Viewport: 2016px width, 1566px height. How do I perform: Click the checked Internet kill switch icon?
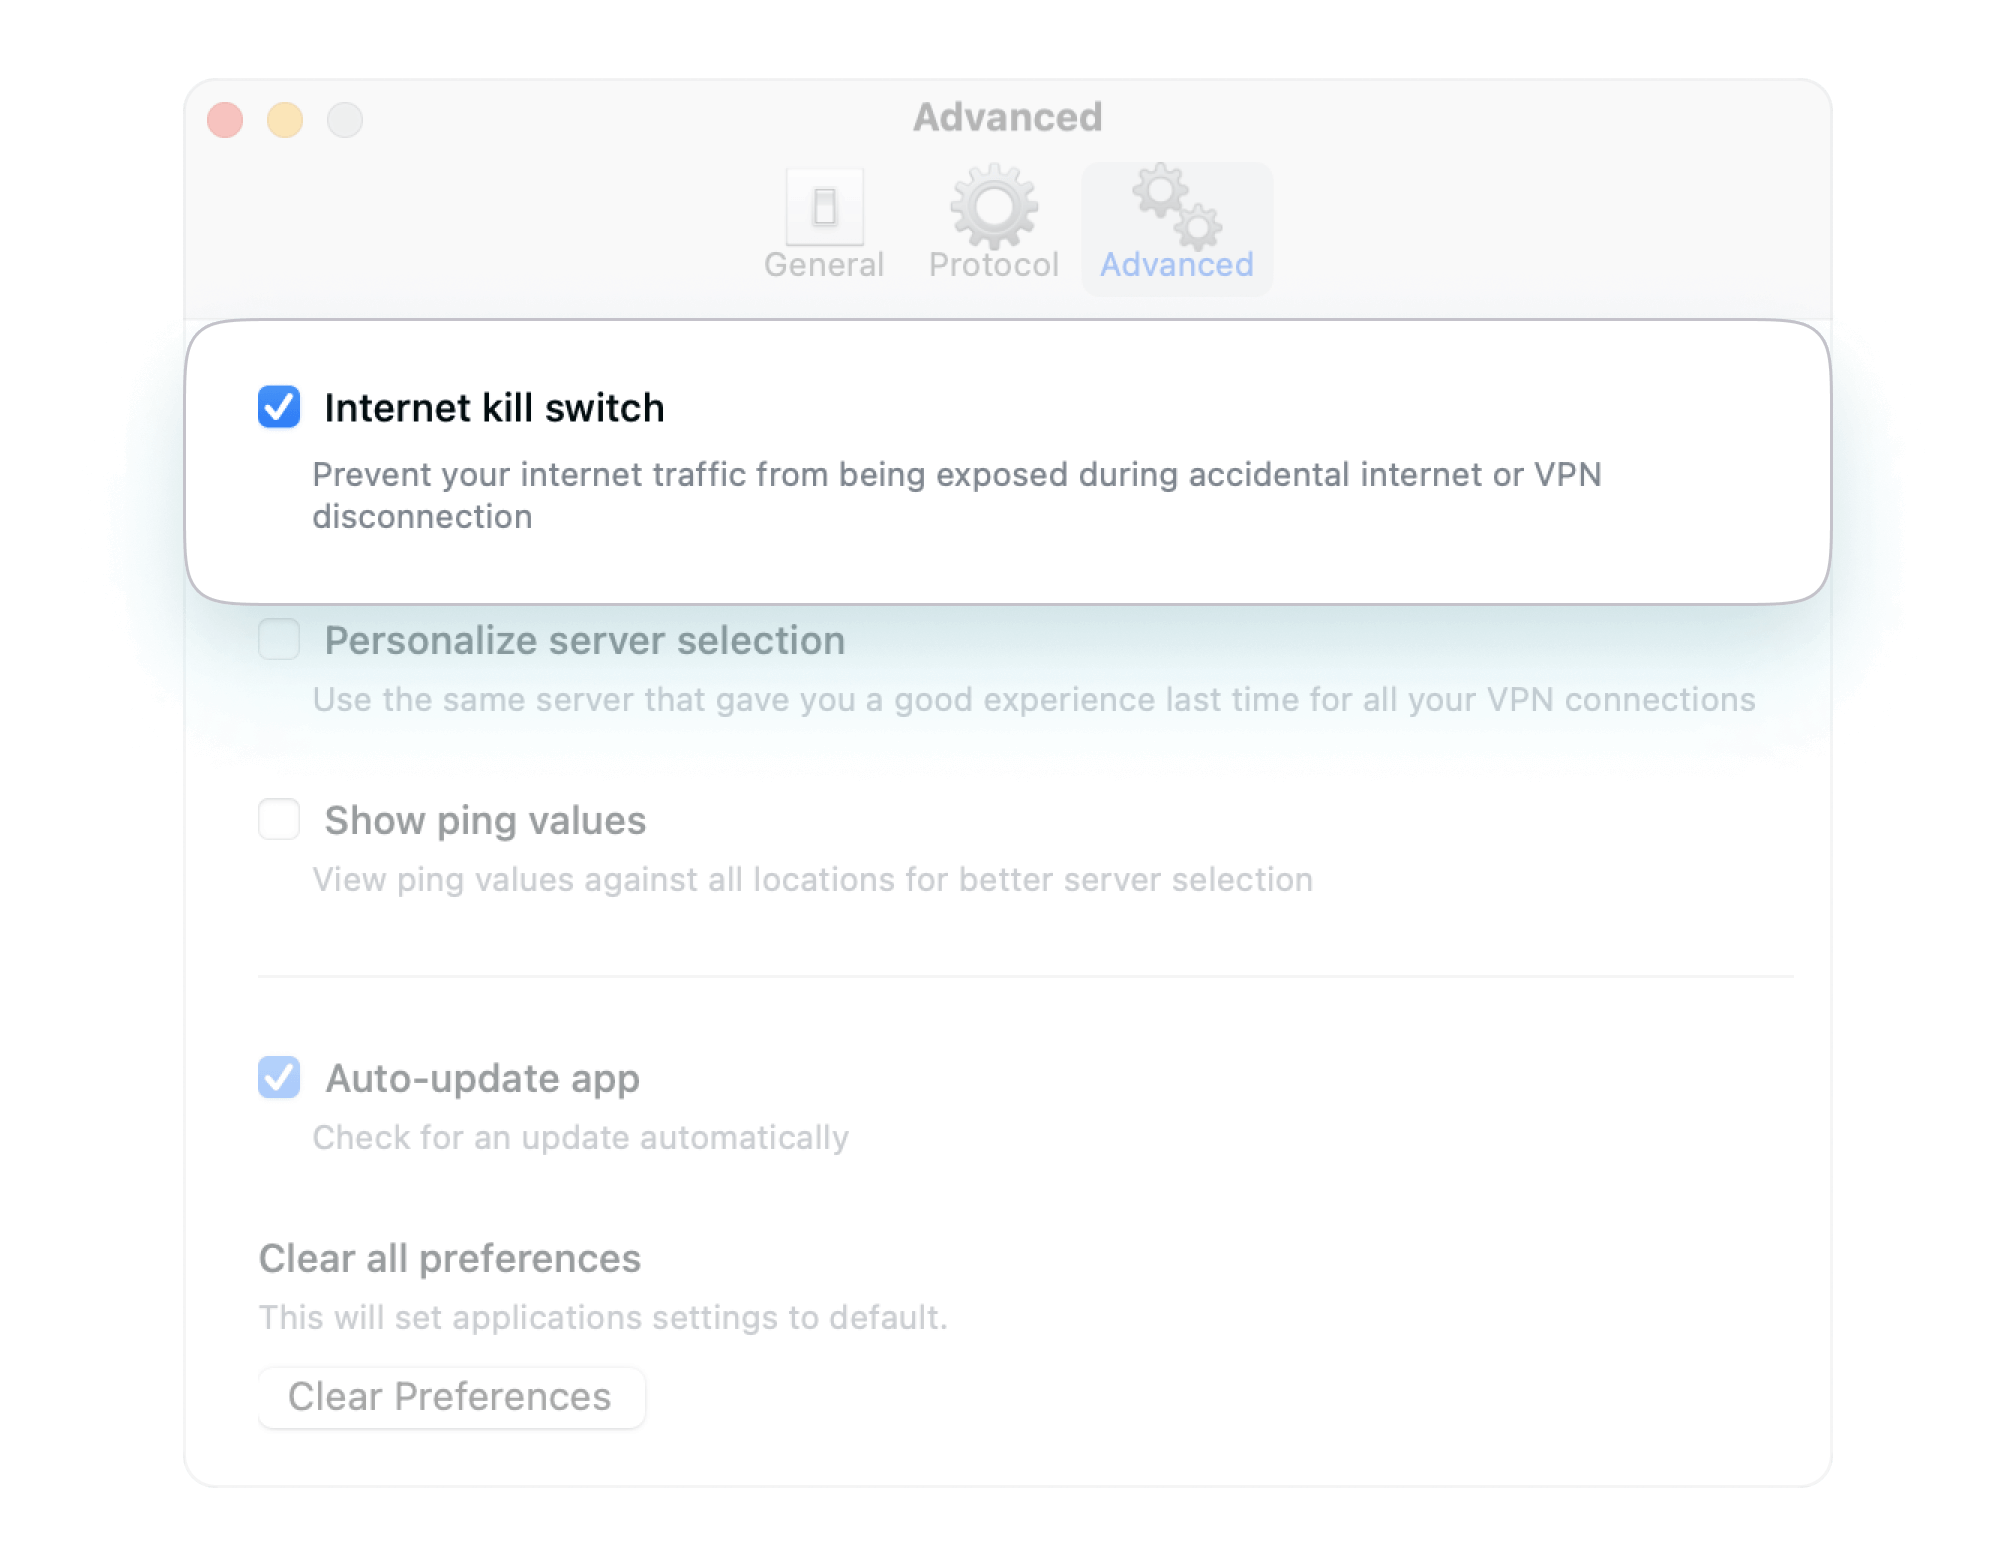(278, 407)
